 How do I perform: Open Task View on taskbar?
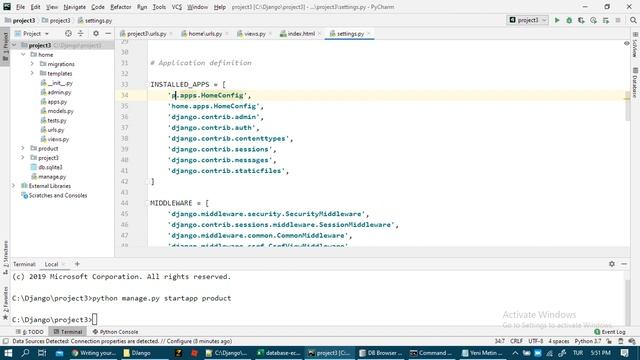click(42, 353)
